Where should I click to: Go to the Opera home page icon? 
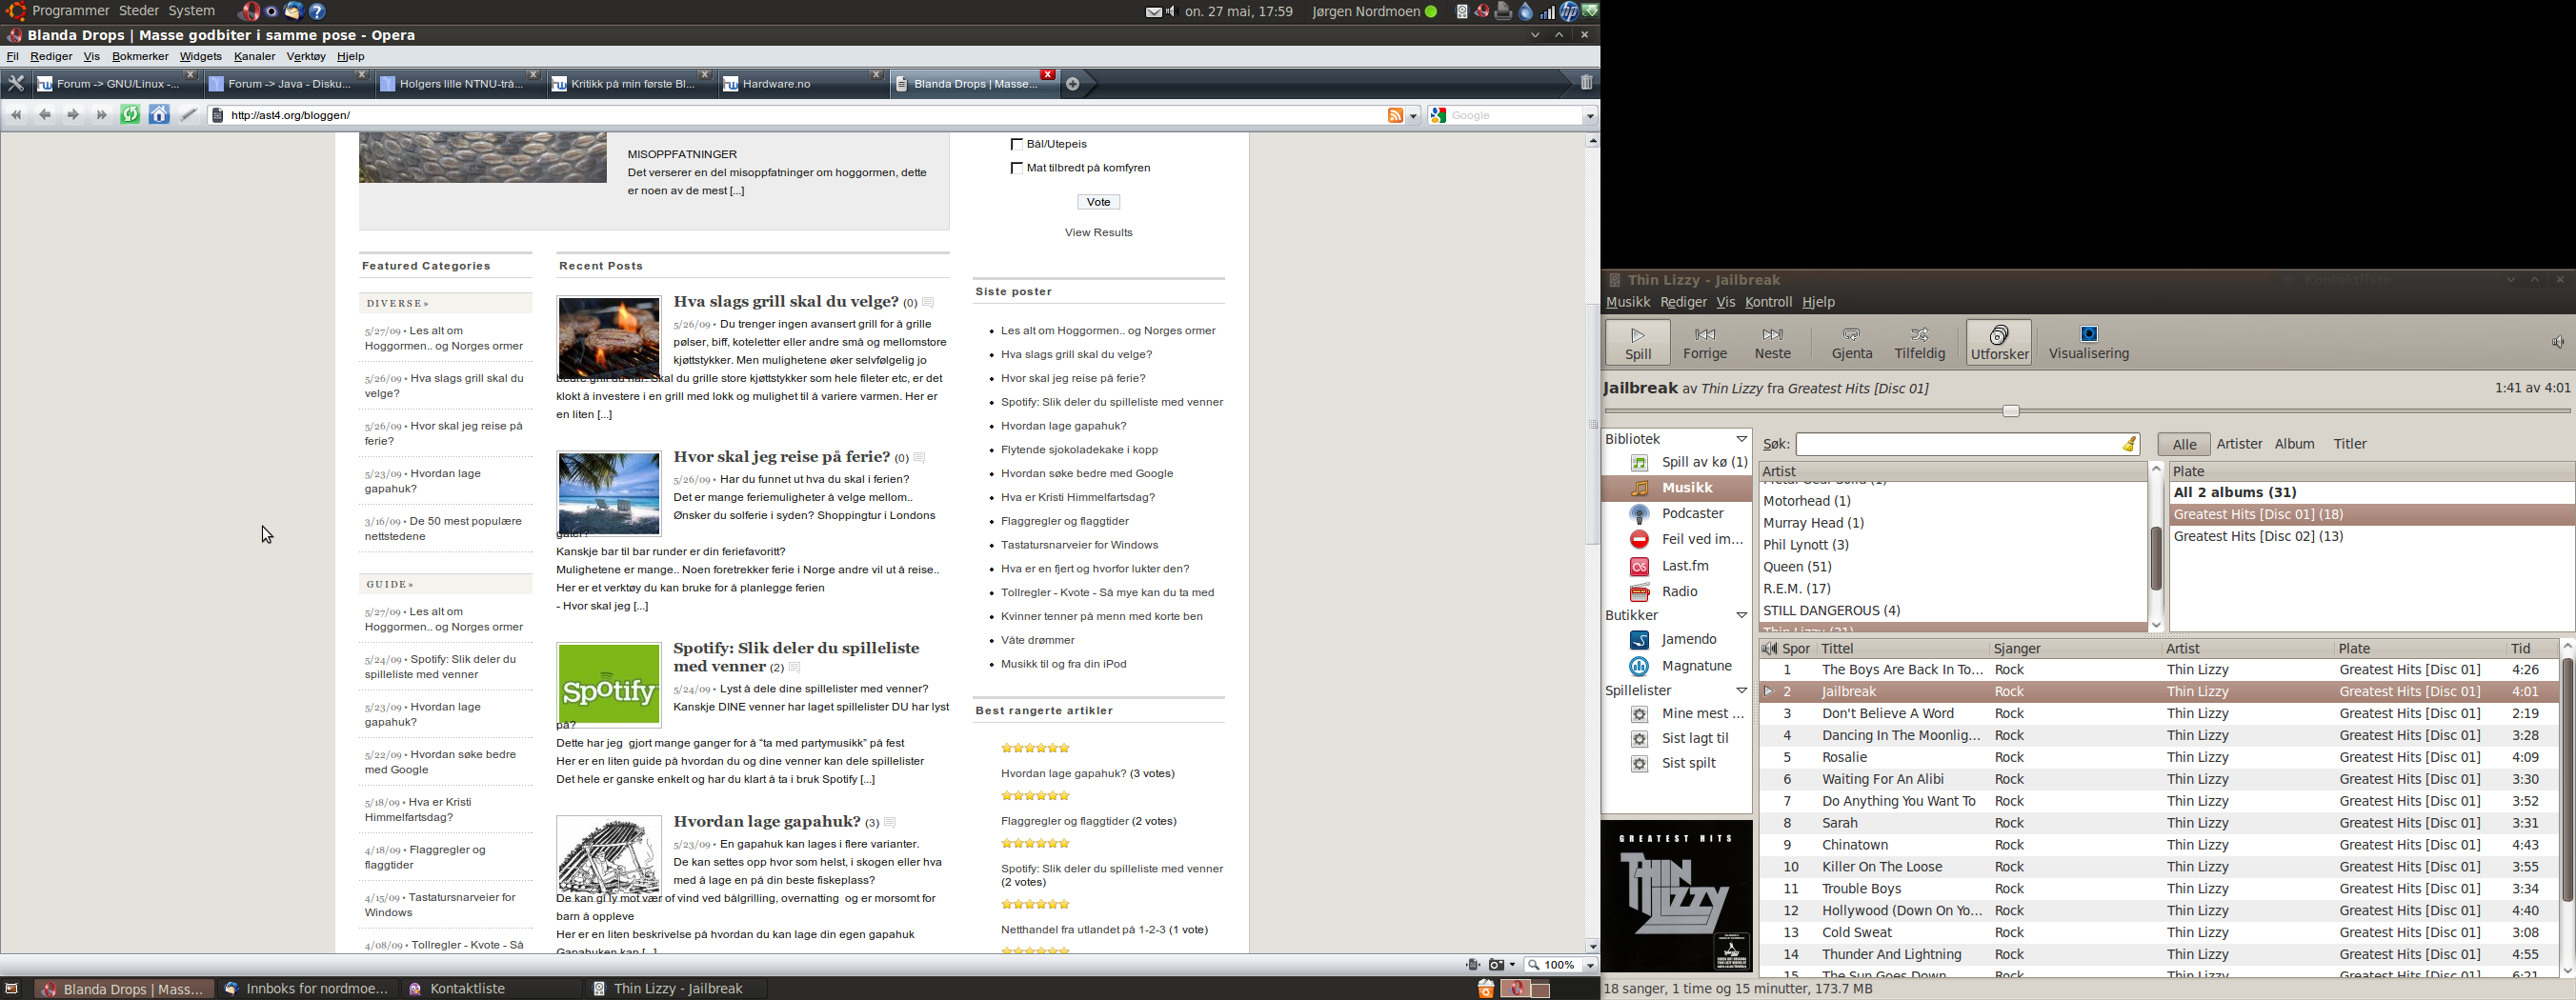[x=159, y=115]
